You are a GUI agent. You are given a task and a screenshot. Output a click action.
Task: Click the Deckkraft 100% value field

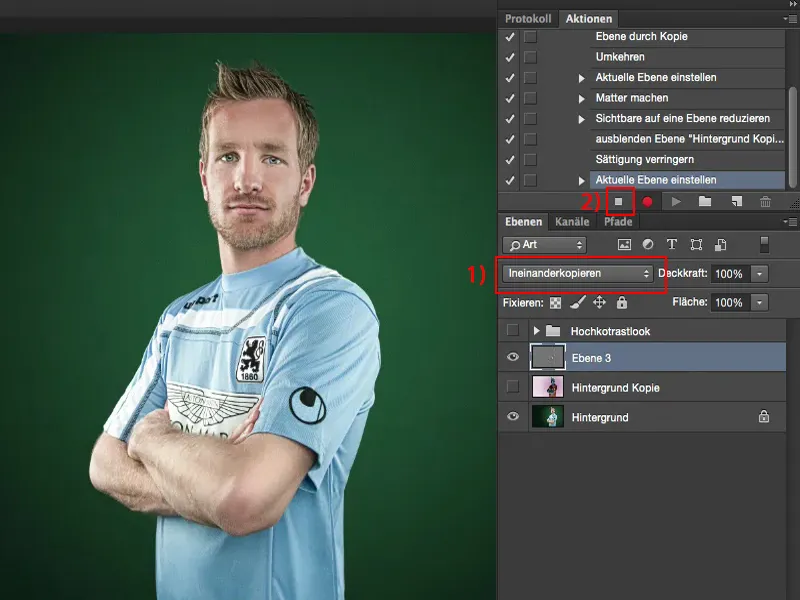(x=730, y=274)
